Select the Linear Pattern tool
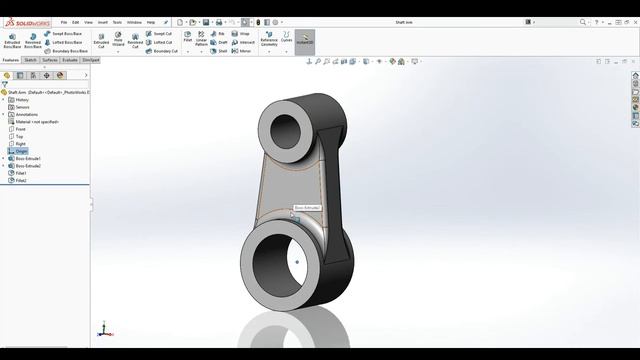Image resolution: width=640 pixels, height=360 pixels. tap(201, 38)
